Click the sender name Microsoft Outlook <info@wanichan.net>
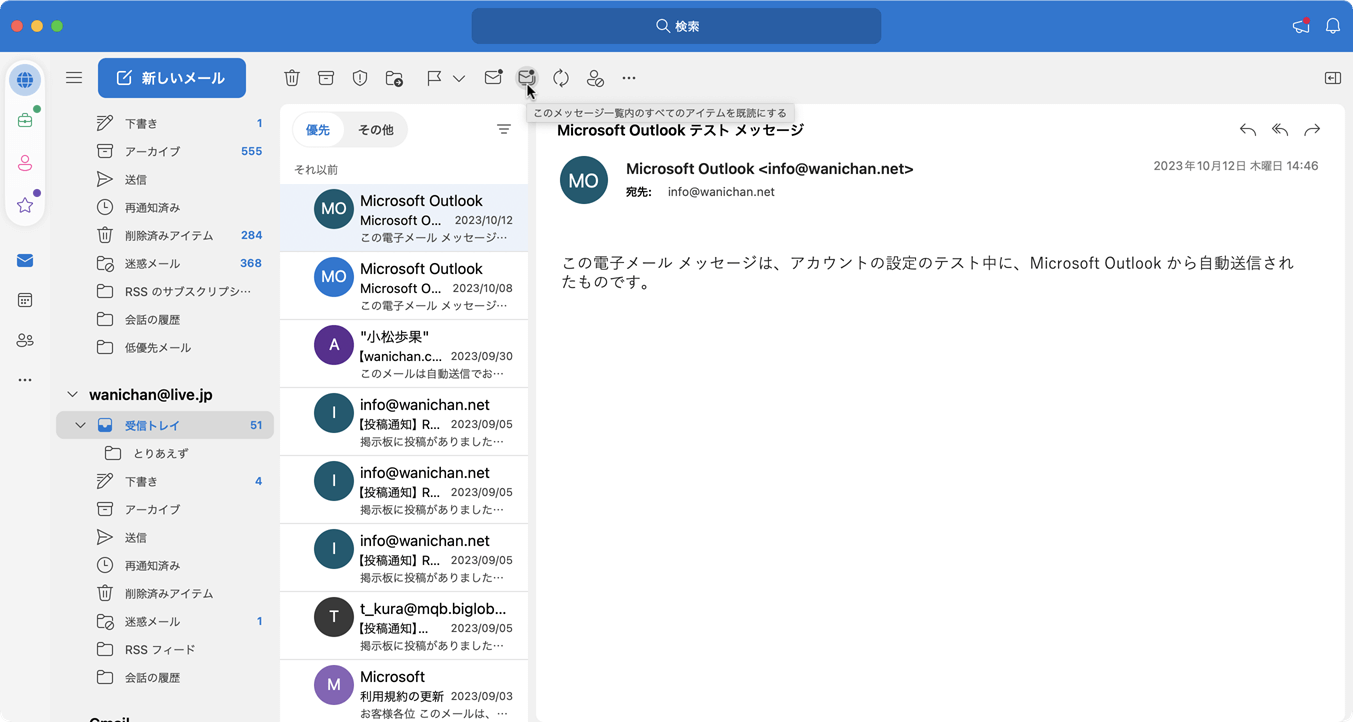 coord(770,169)
